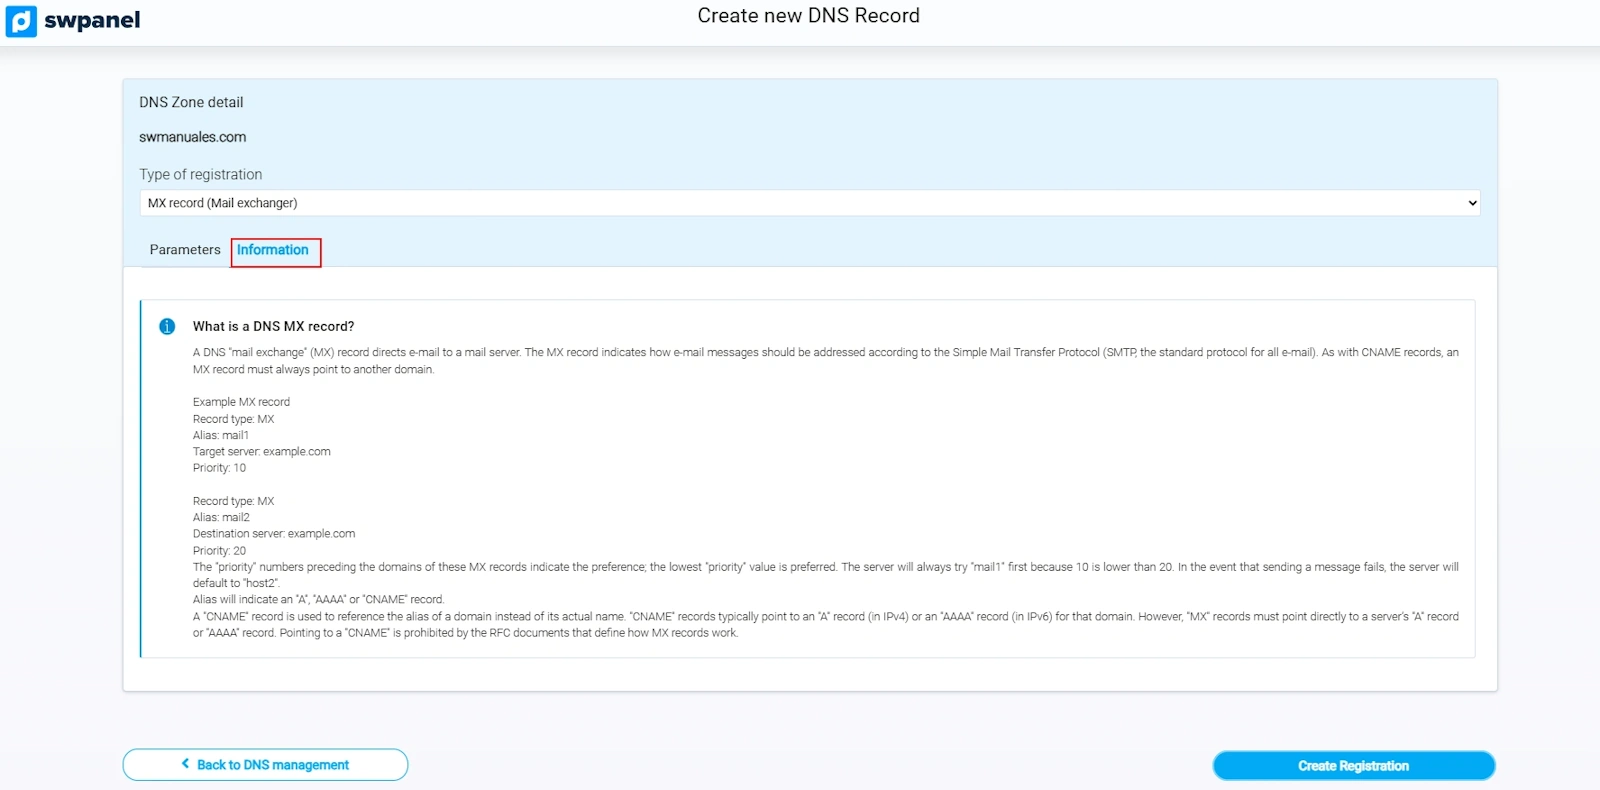1600x790 pixels.
Task: Click the swpanel logo icon
Action: click(x=21, y=21)
